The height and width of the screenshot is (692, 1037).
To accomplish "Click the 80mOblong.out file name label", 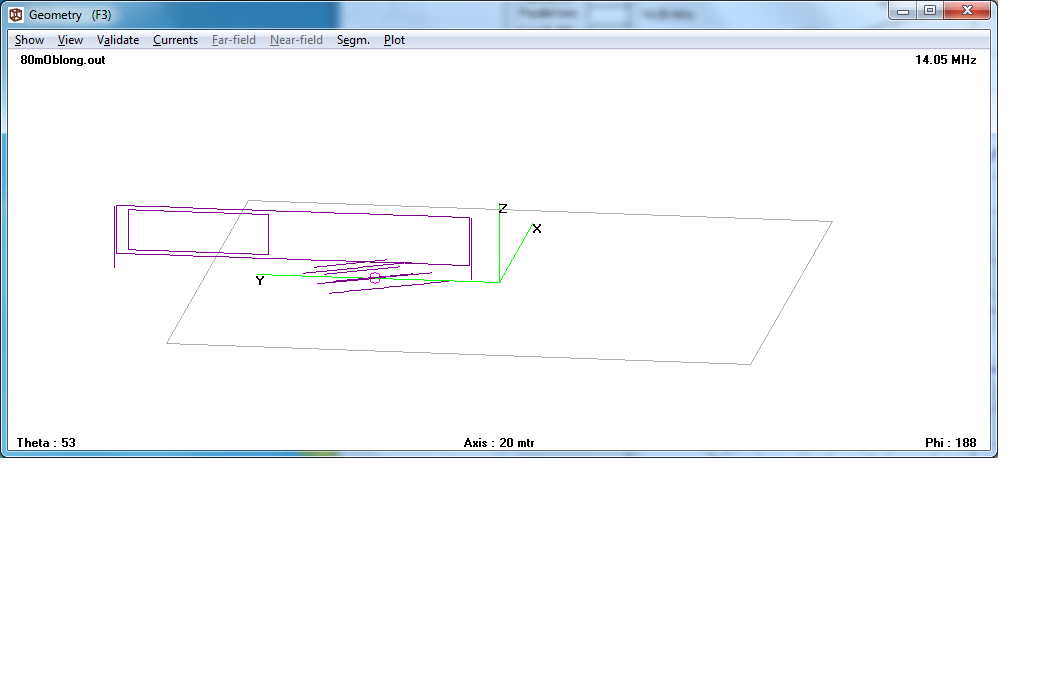I will [63, 60].
